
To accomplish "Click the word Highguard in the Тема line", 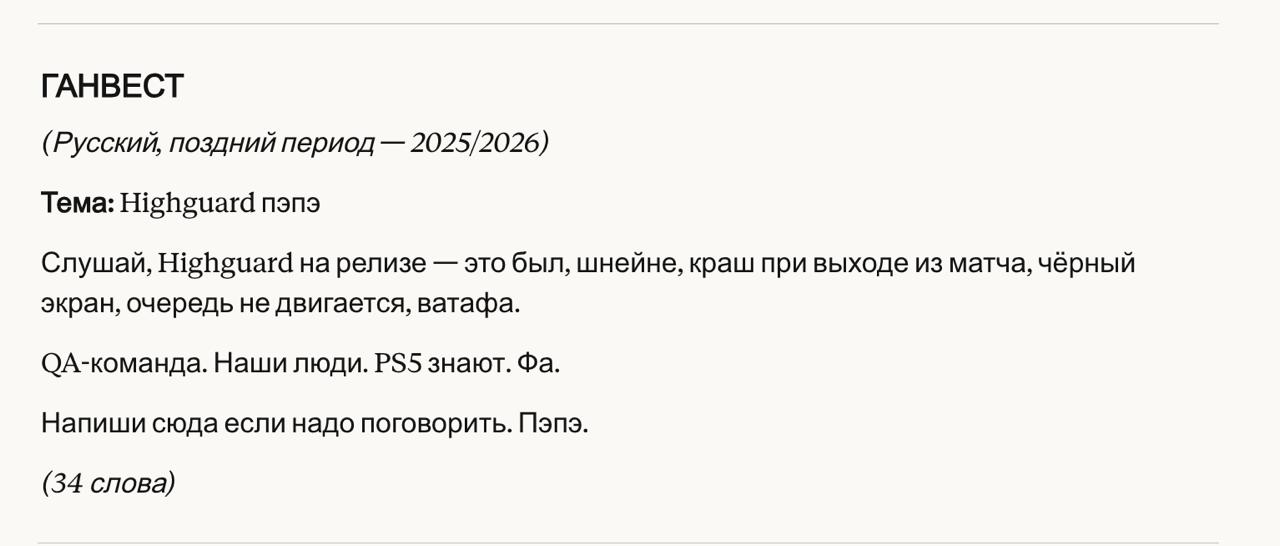I will tap(187, 203).
